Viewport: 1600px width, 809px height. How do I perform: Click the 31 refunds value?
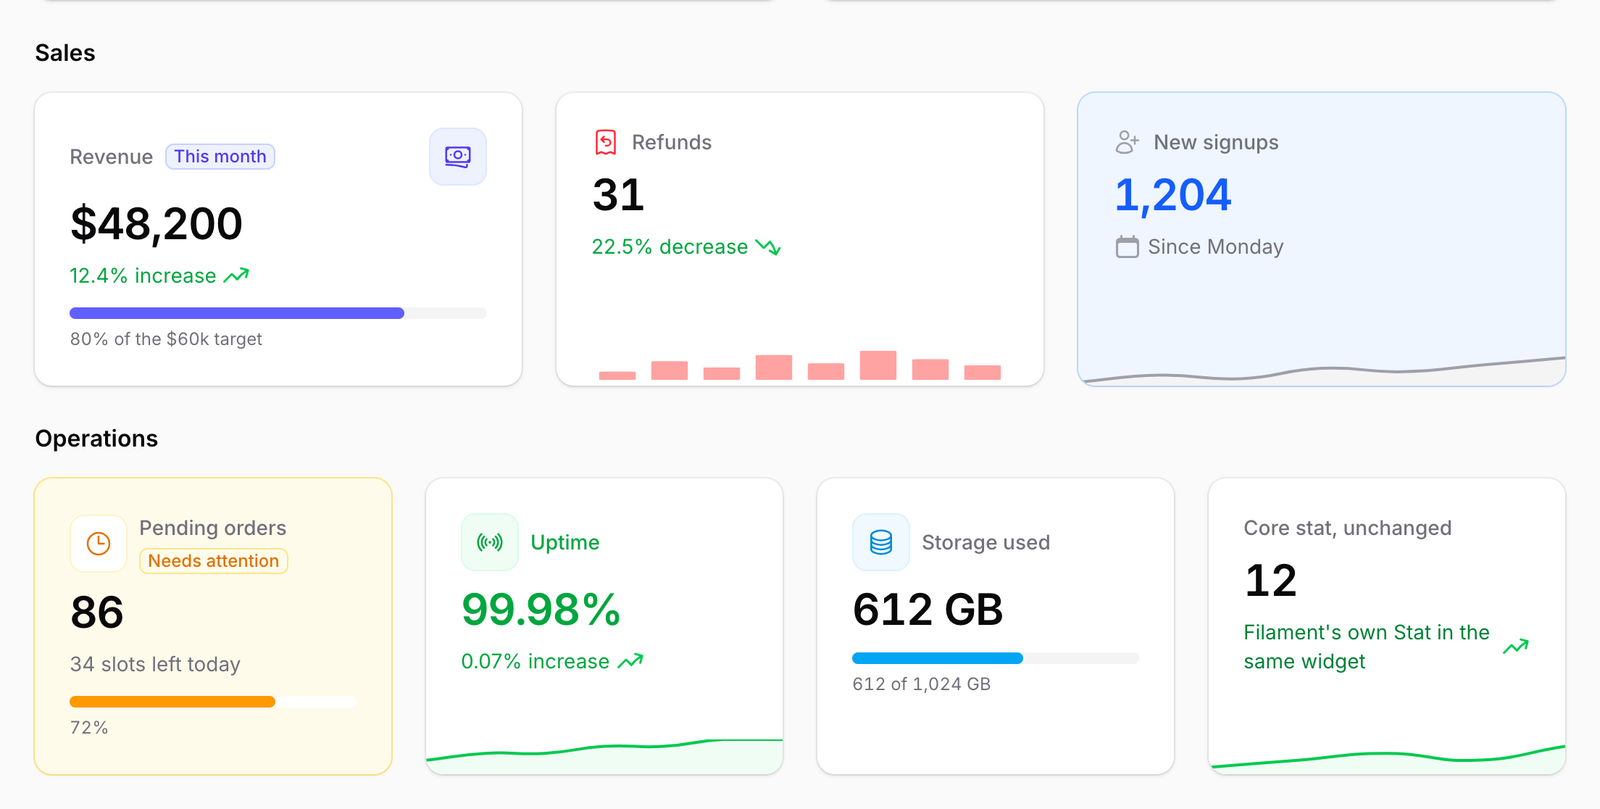click(618, 195)
